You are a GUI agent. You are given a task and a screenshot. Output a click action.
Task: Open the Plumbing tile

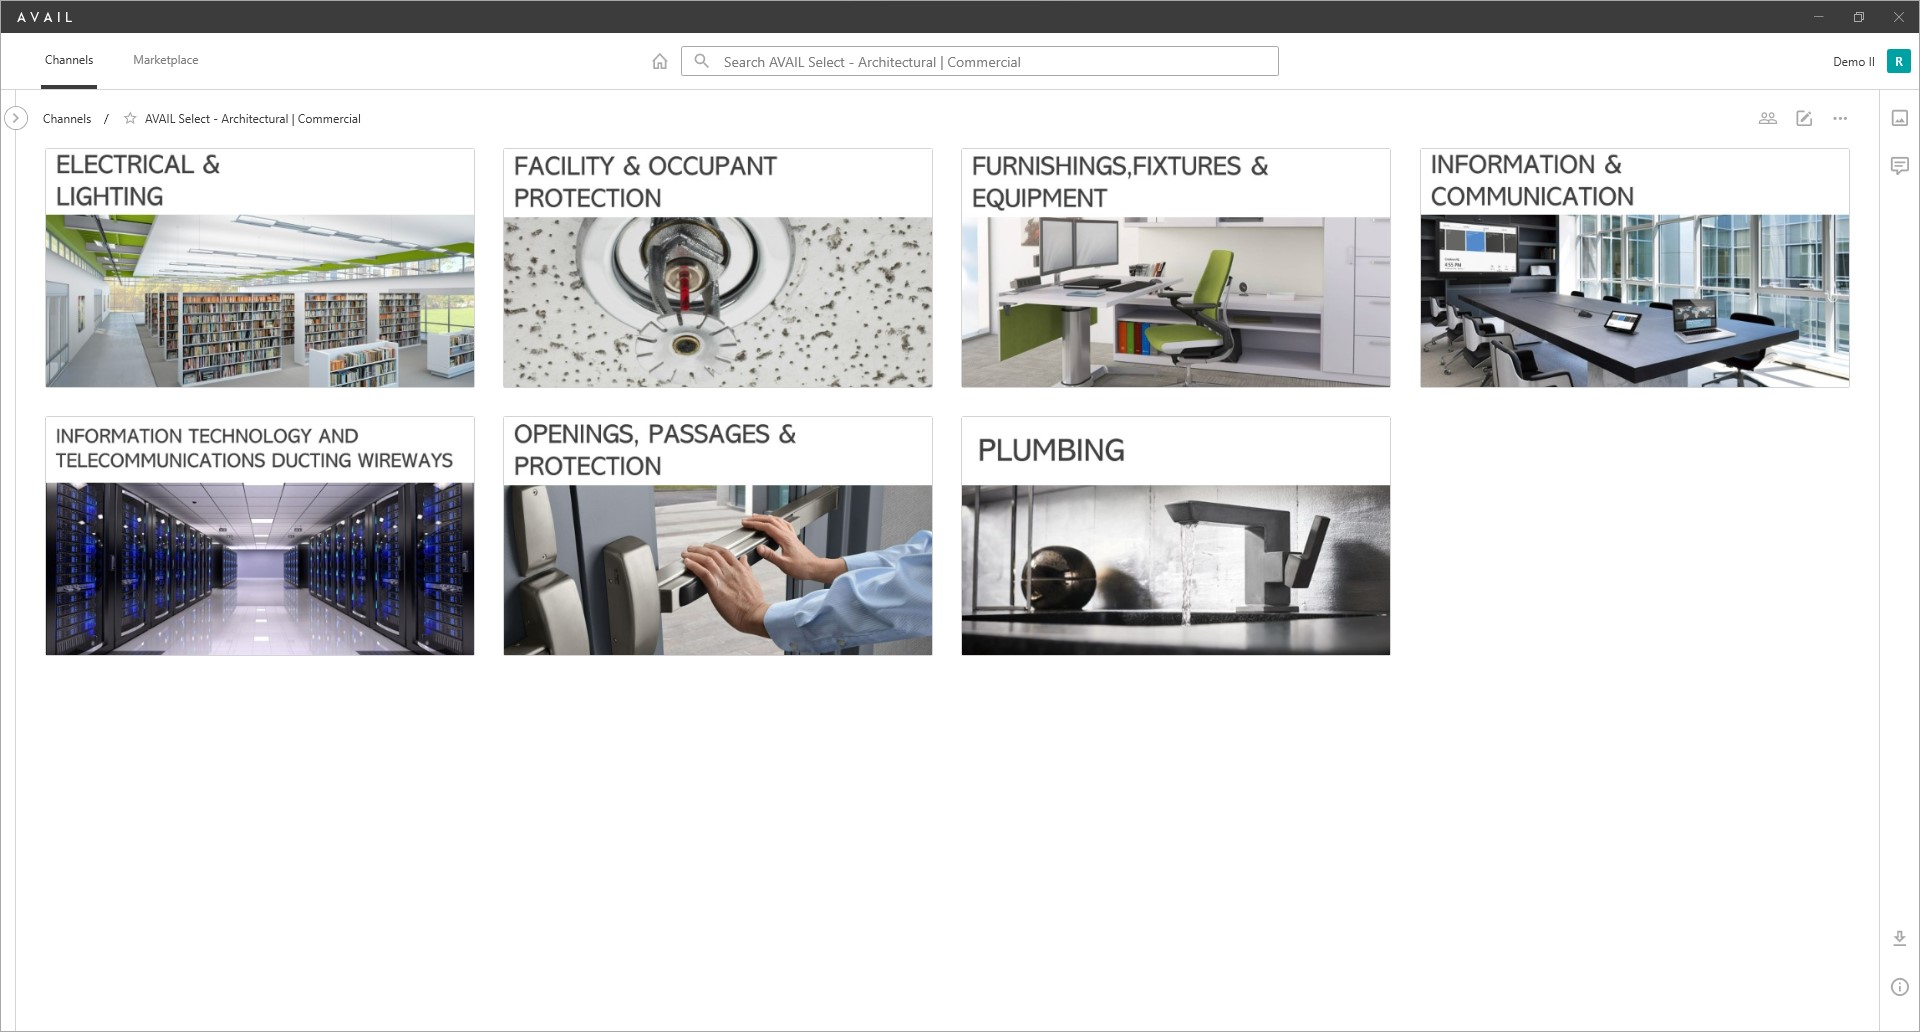coord(1176,536)
